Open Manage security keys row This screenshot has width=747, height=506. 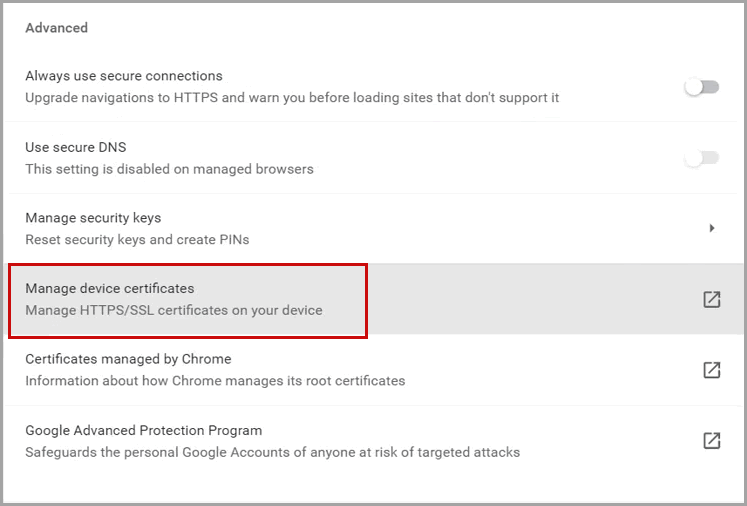[x=373, y=229]
